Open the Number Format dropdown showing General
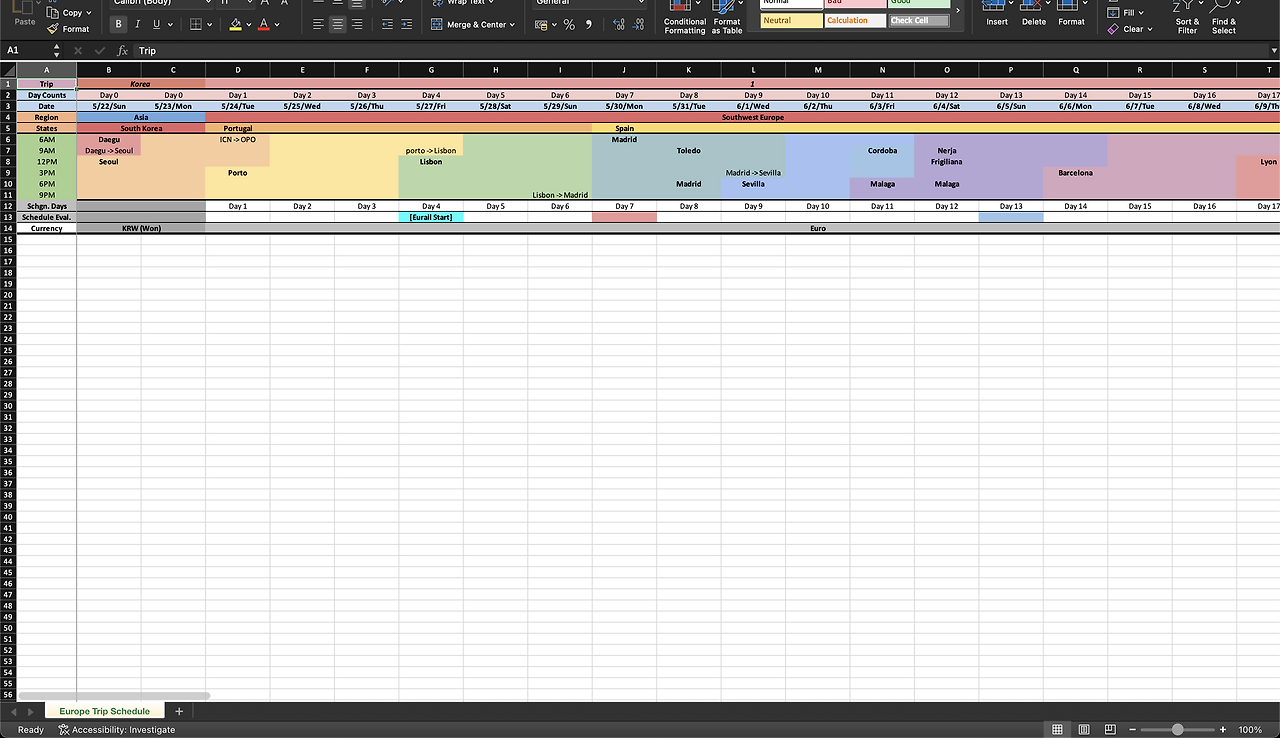 pyautogui.click(x=587, y=3)
